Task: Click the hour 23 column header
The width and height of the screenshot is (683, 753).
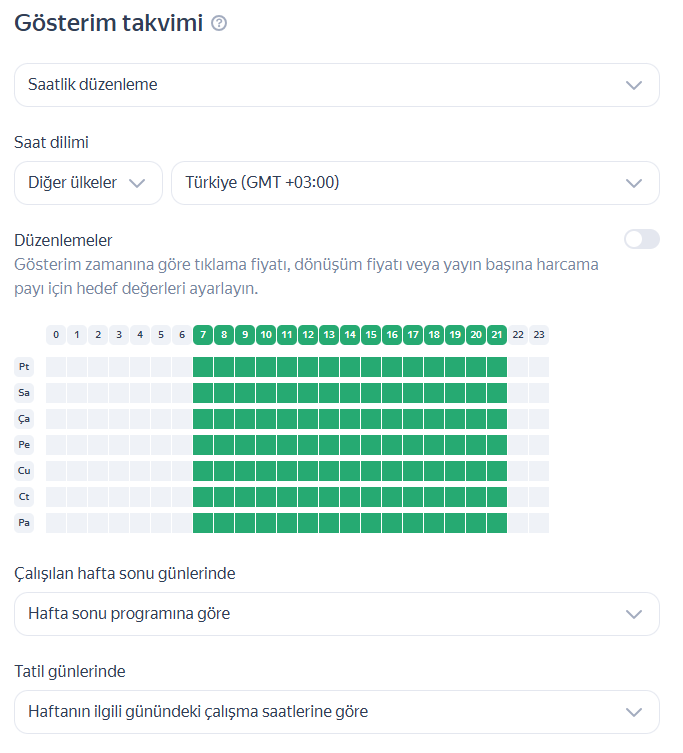Action: coord(539,335)
